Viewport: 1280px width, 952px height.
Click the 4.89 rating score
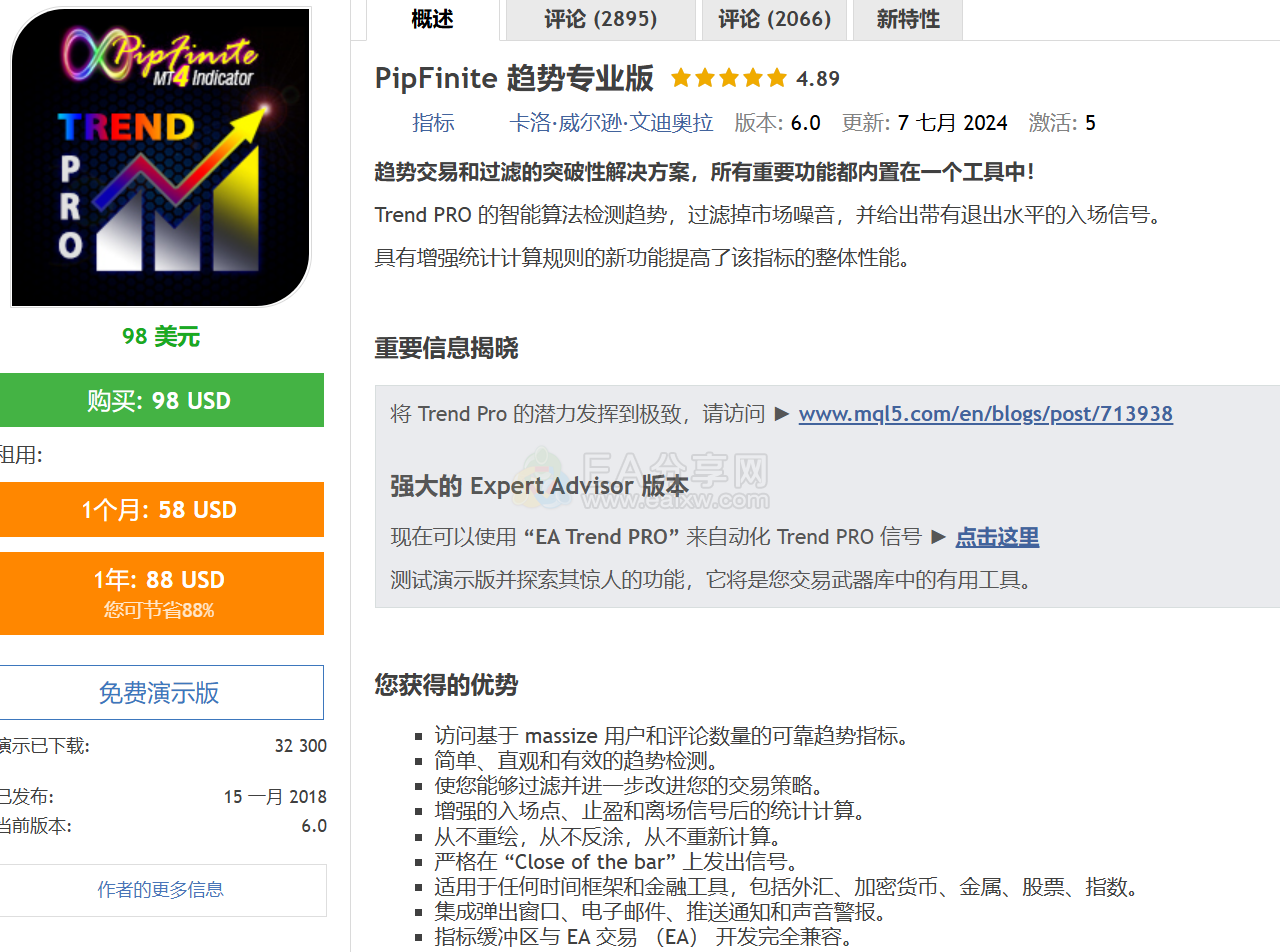click(x=818, y=79)
